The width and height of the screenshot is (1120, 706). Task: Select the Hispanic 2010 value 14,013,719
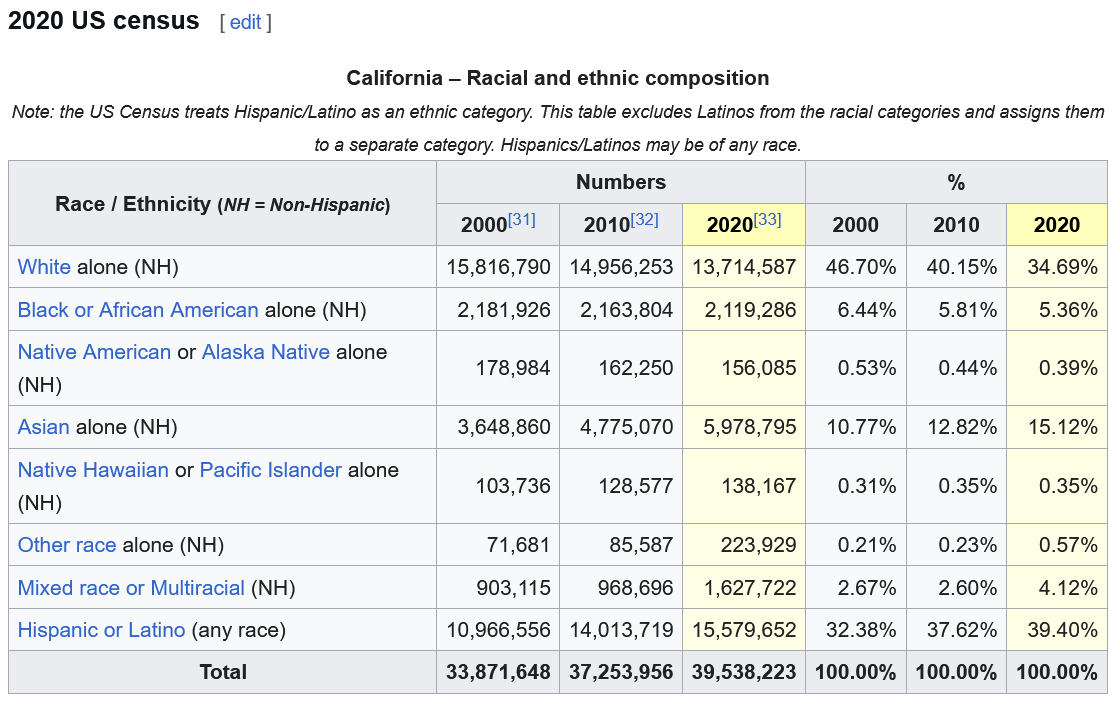click(x=621, y=630)
